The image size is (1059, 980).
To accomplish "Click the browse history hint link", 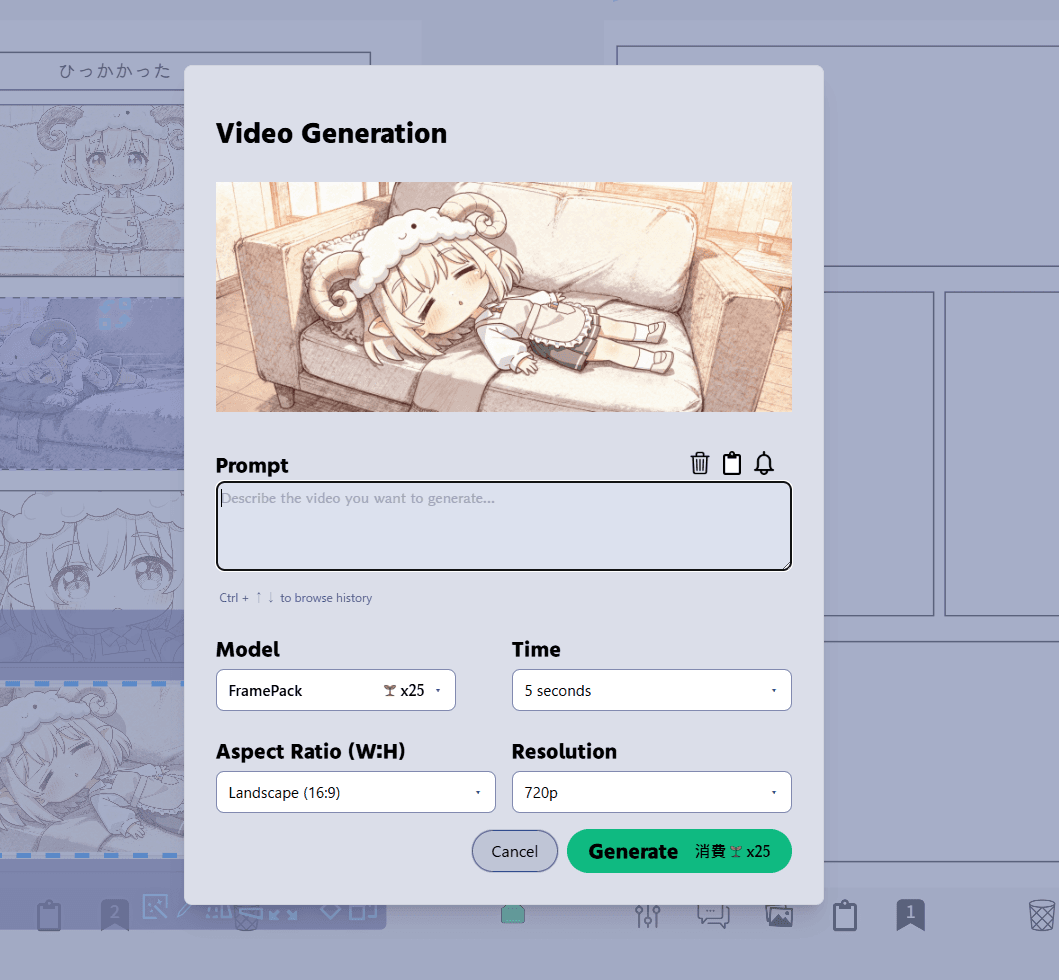I will click(294, 597).
